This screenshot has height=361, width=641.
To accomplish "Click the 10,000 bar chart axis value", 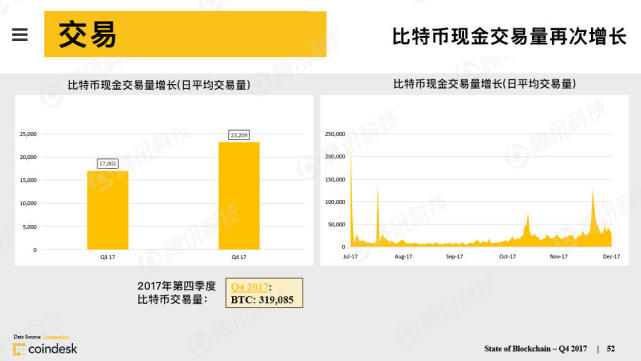I will coord(28,203).
